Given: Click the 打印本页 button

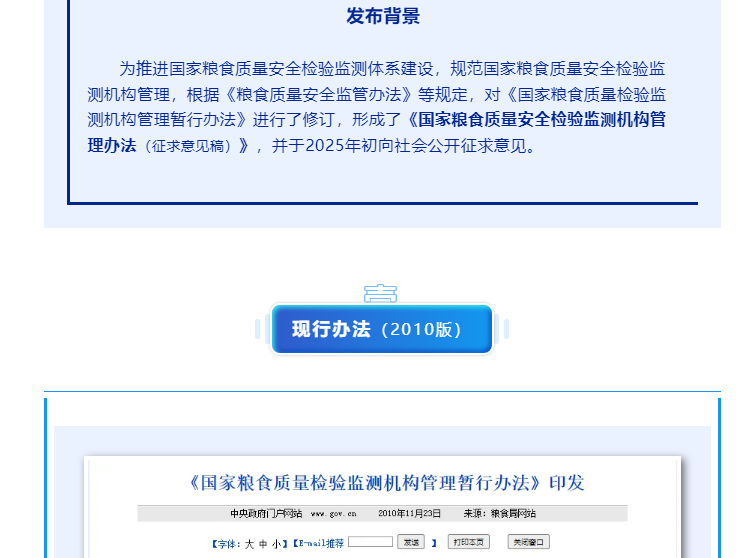Looking at the screenshot, I should pos(468,542).
